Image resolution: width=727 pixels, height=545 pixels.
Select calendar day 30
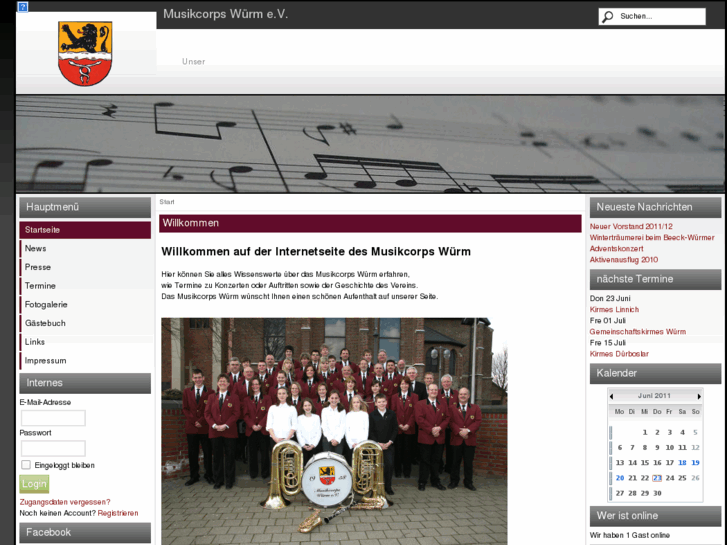click(x=657, y=494)
